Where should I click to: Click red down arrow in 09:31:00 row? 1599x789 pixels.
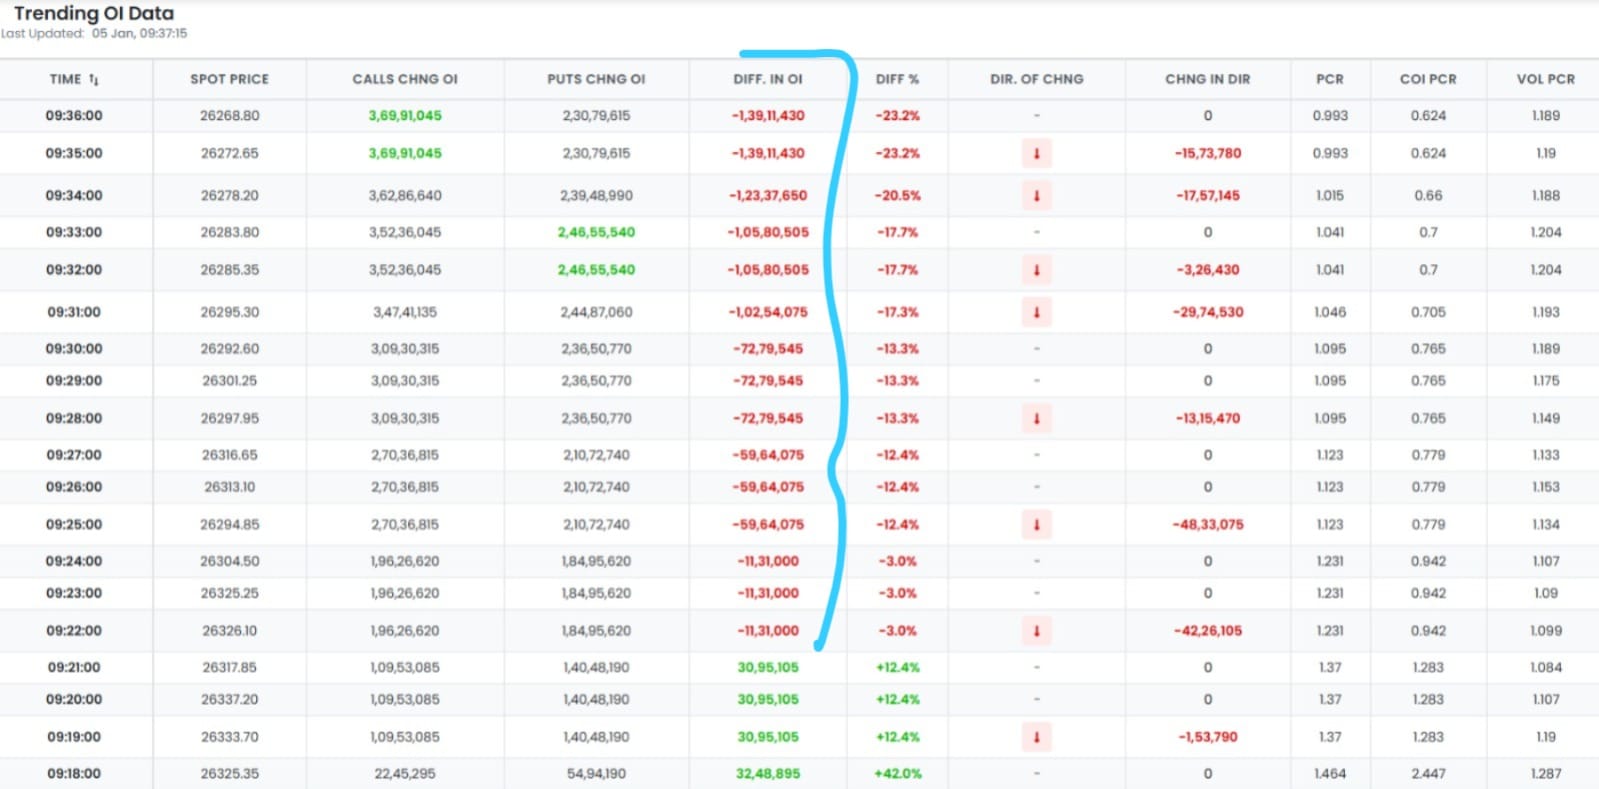pos(1036,312)
